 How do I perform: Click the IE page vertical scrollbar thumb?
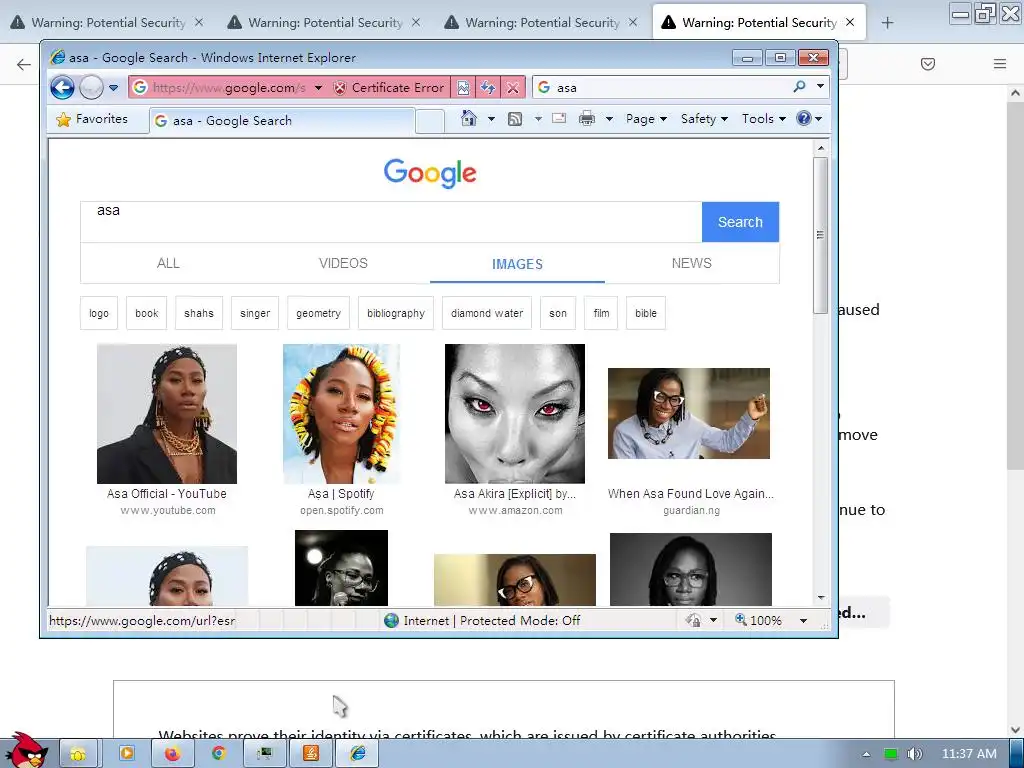(x=820, y=235)
